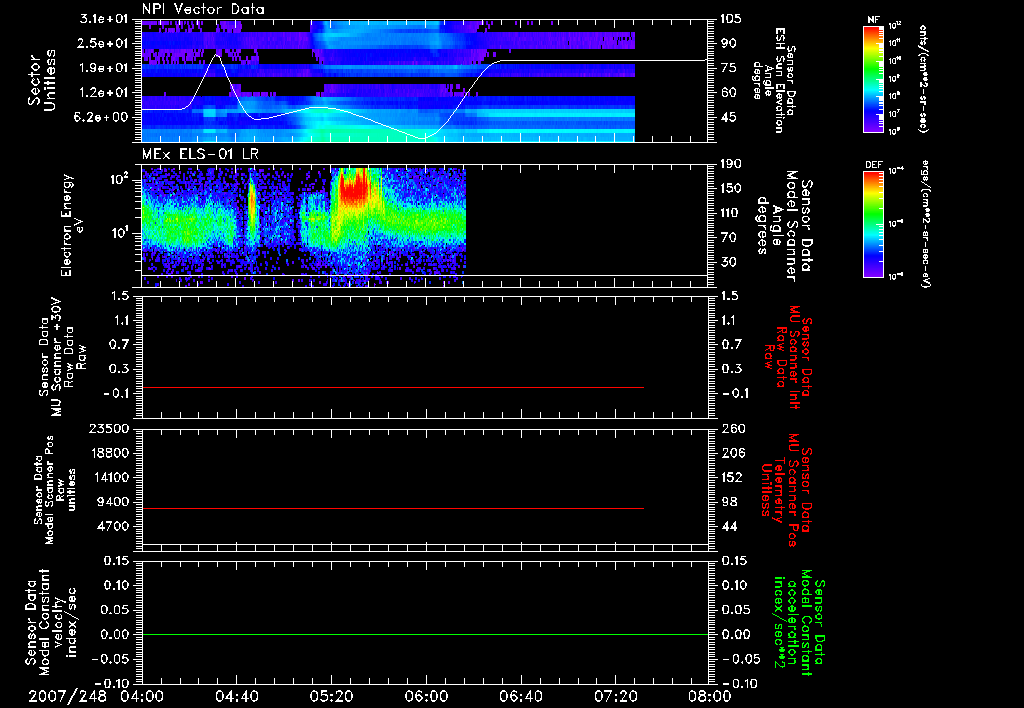
Task: Click the "Electron Energy eV" axis label
Action: [x=72, y=225]
